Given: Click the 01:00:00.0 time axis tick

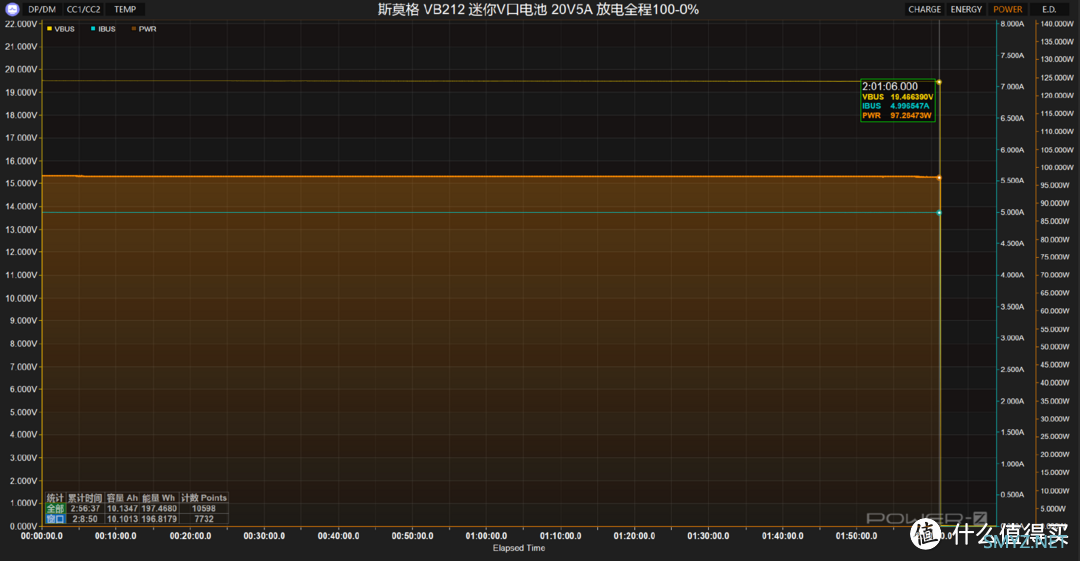Looking at the screenshot, I should coord(486,536).
